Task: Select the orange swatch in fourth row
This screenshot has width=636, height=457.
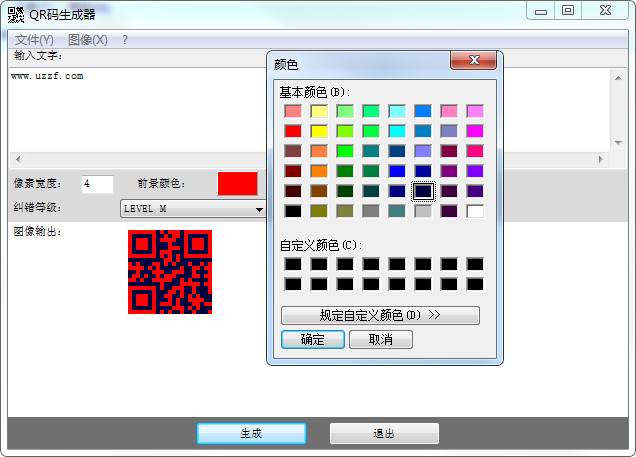Action: pos(319,171)
